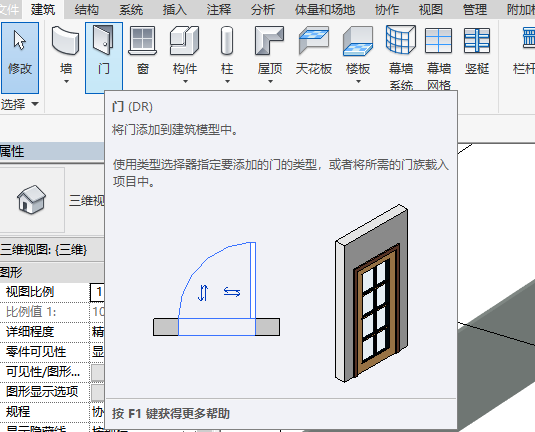Screen dimensions: 535x432
Task: Open the 系统 ribbon tab
Action: 131,9
